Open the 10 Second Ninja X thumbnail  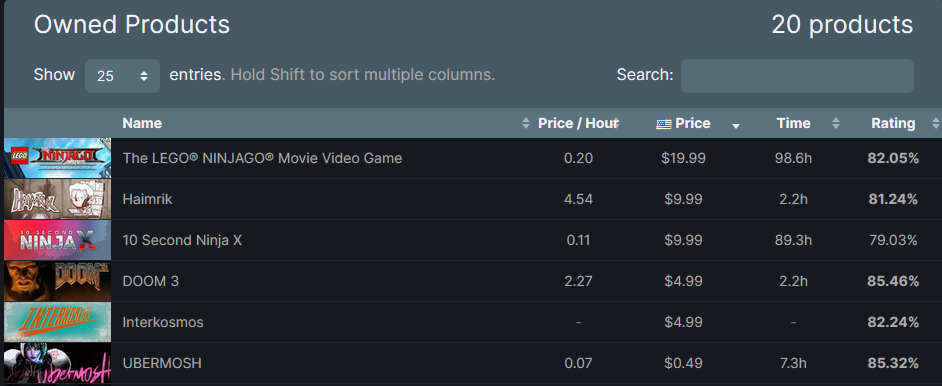coord(58,240)
